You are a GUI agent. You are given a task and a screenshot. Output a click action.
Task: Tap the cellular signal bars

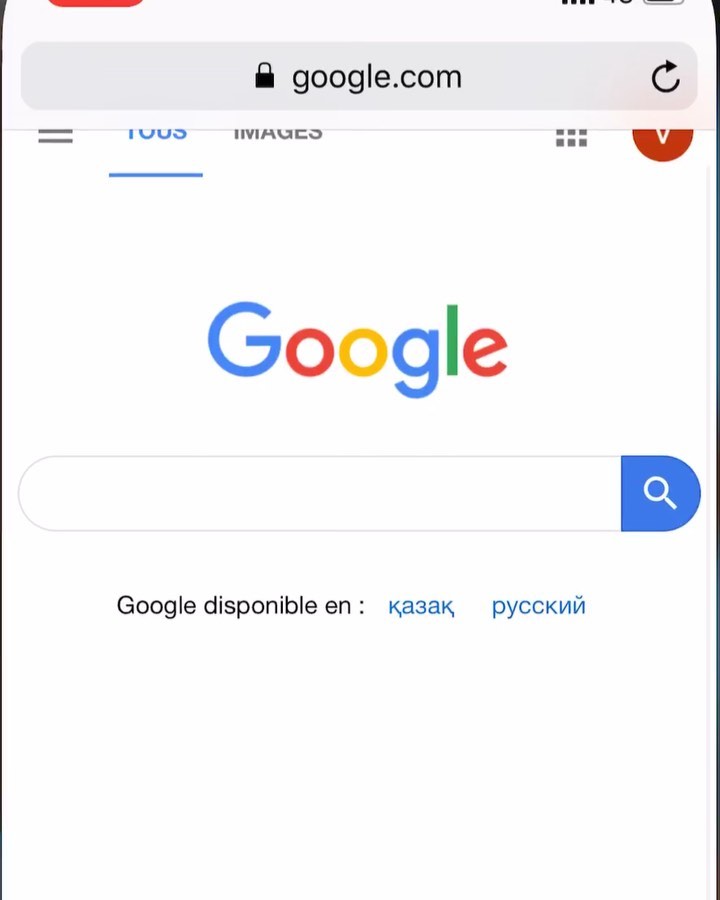tap(578, 2)
